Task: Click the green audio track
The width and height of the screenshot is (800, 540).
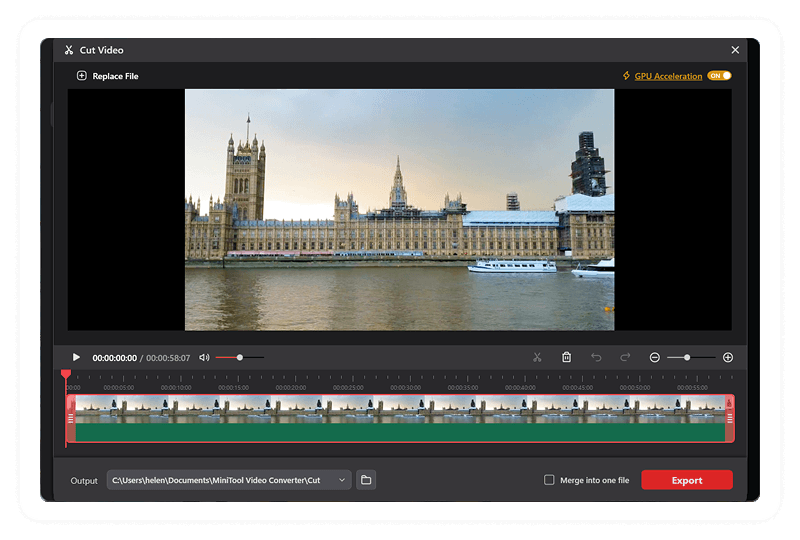Action: (401, 432)
